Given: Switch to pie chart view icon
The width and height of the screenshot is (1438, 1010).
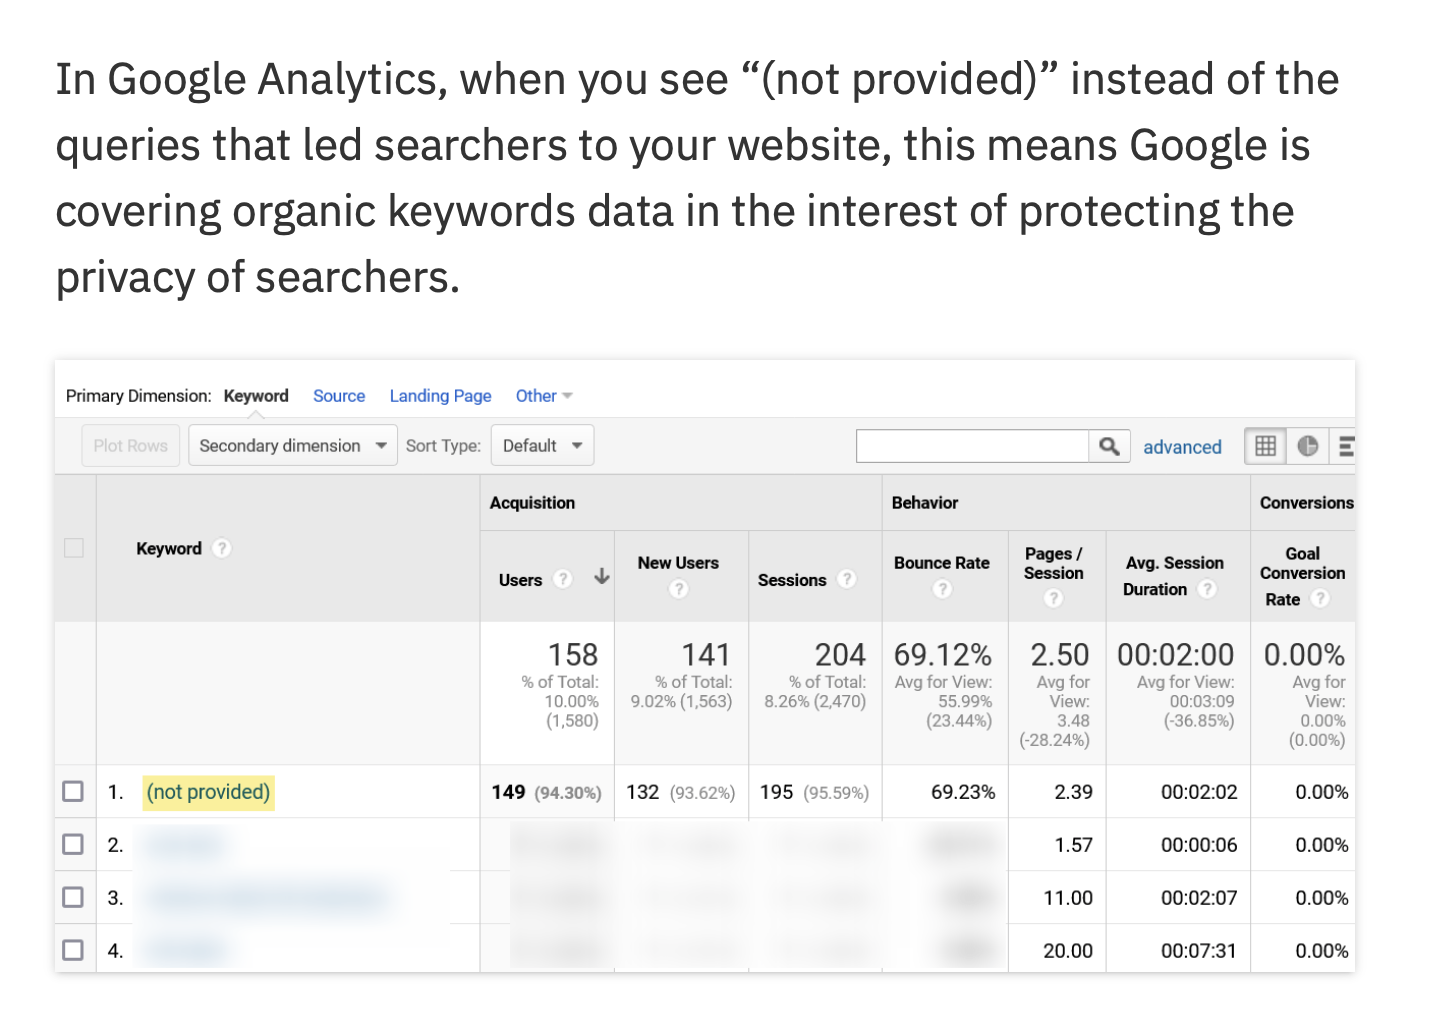Looking at the screenshot, I should [x=1307, y=446].
